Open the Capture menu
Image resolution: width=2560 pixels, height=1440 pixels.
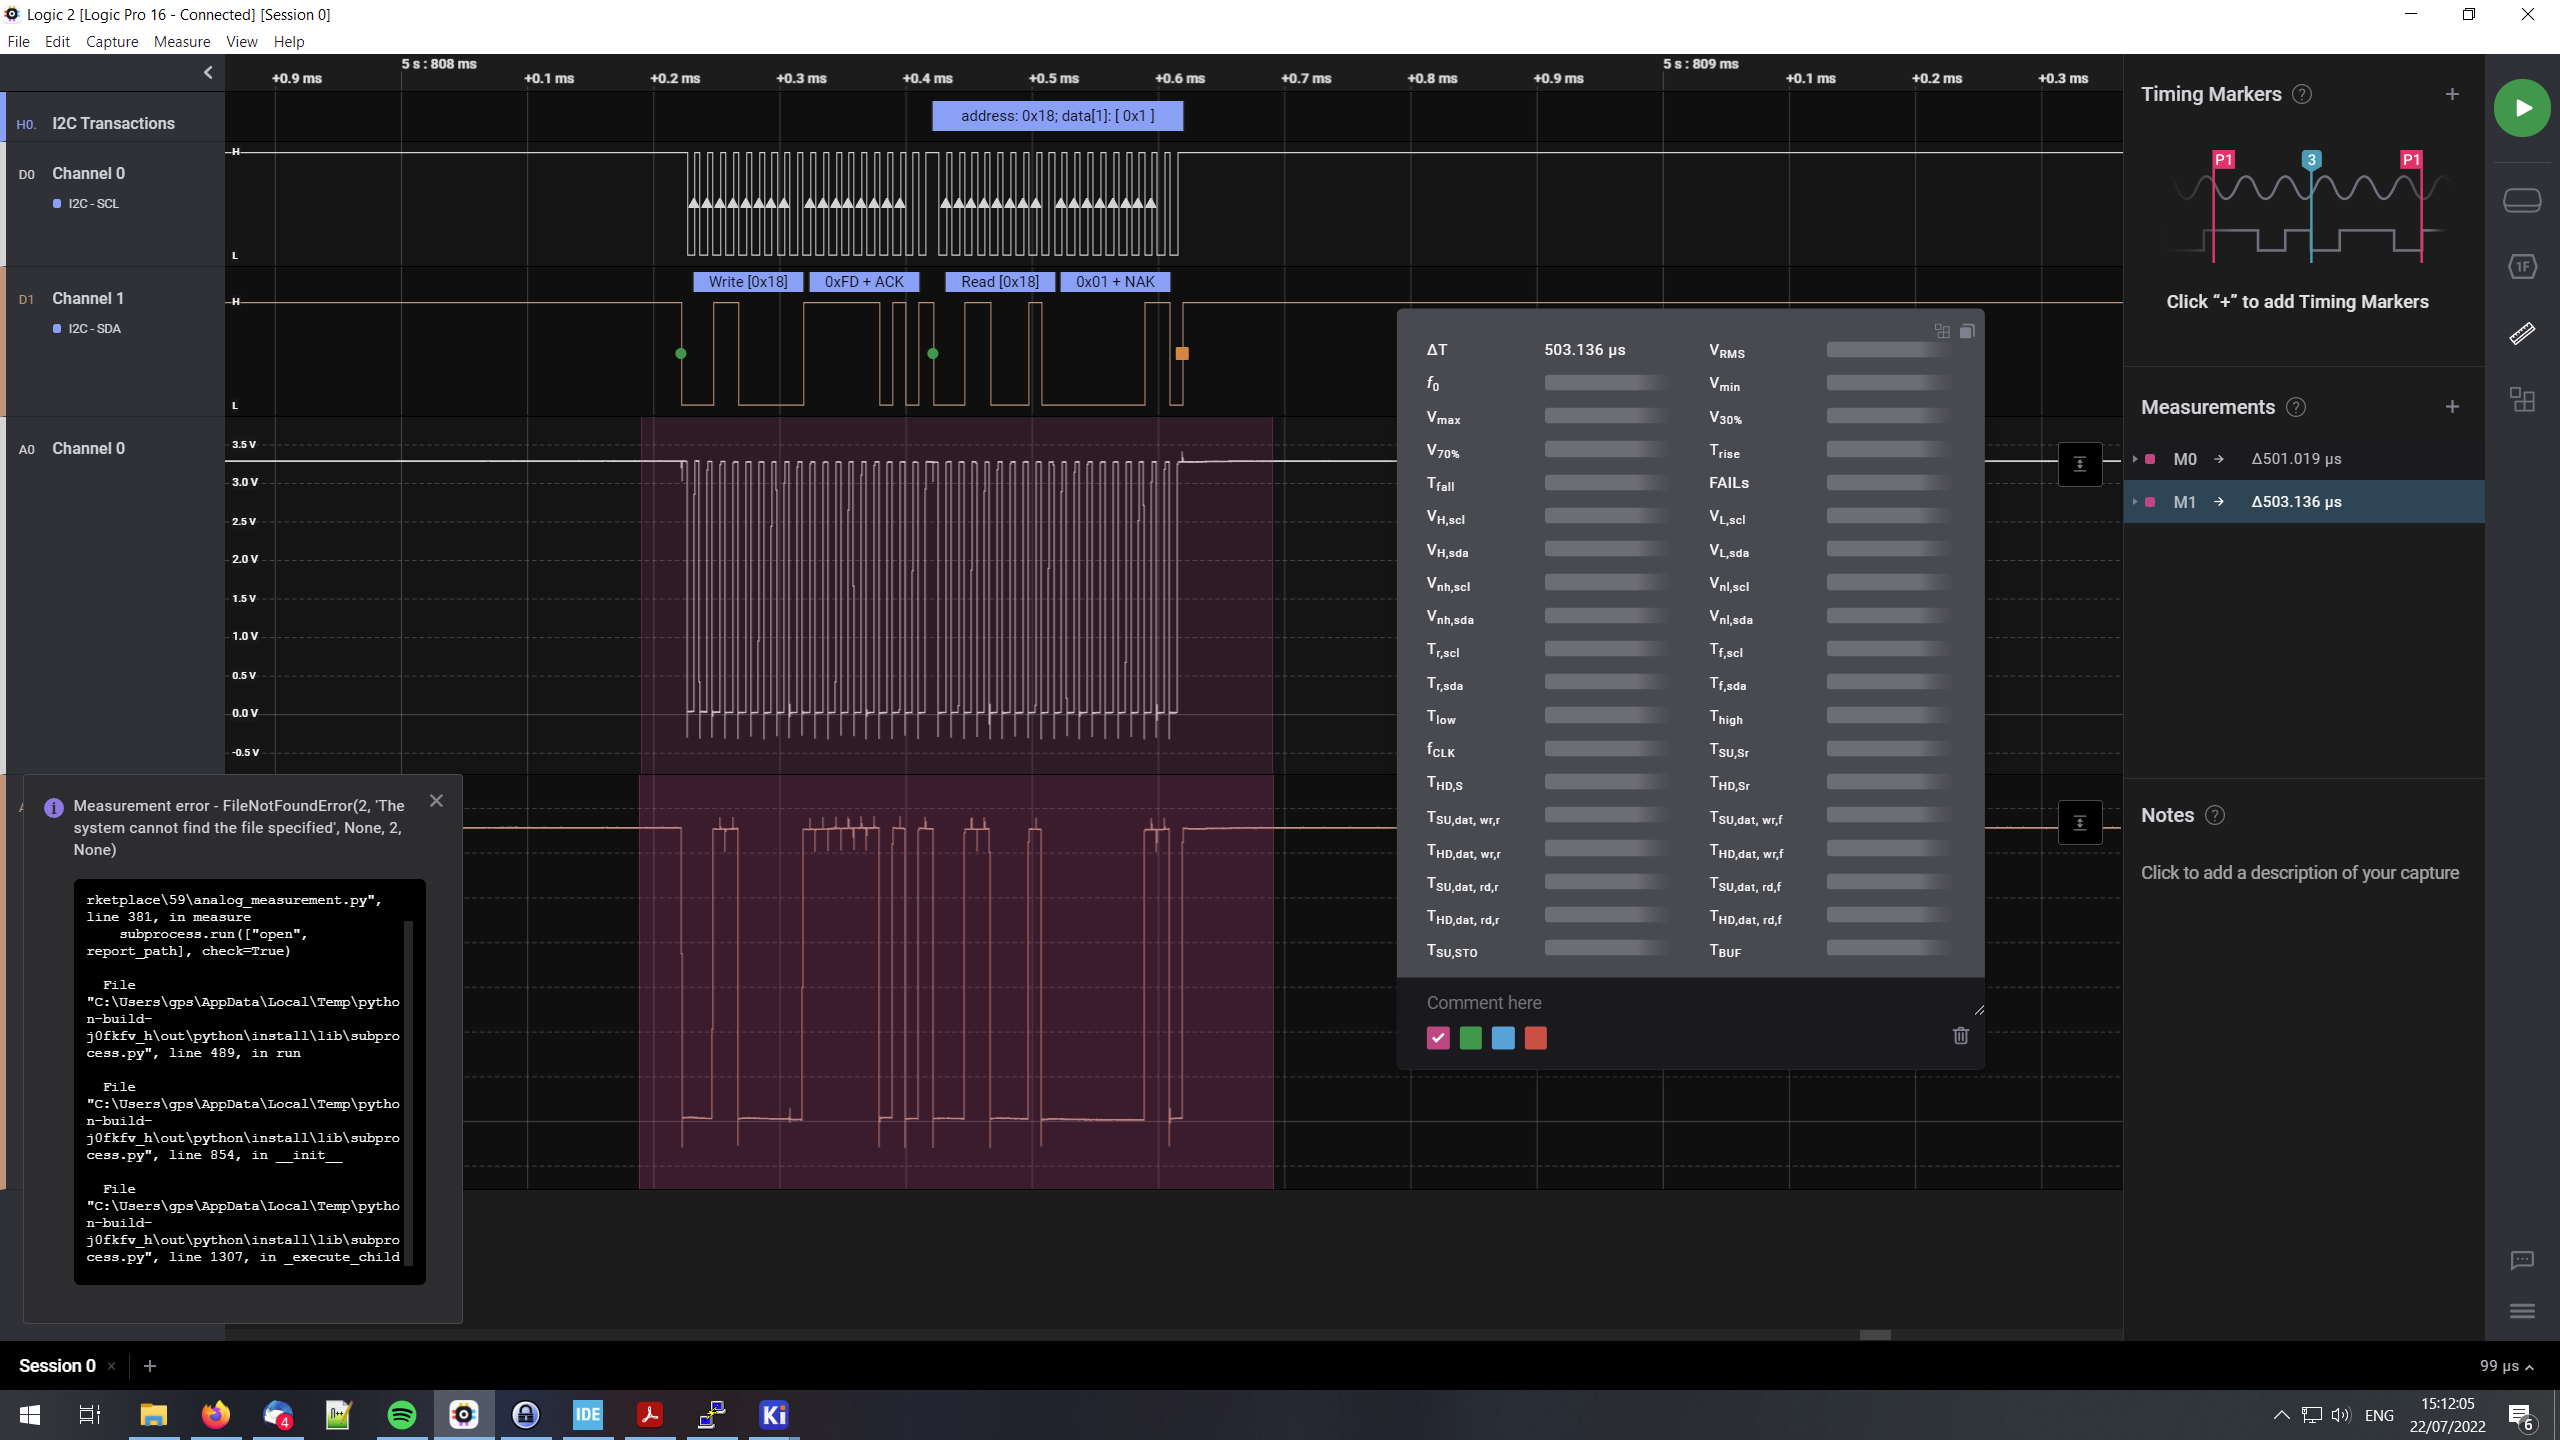tap(112, 42)
